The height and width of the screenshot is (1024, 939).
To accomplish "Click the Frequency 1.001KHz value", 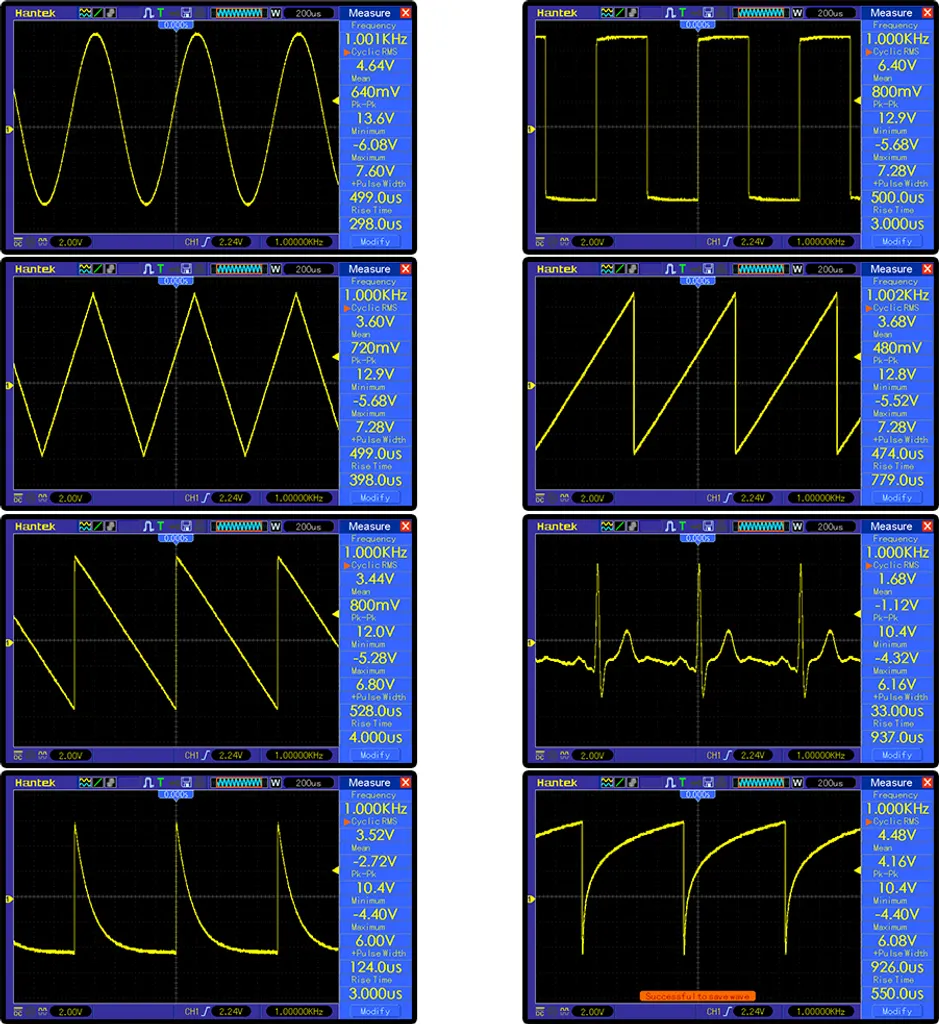I will point(375,39).
